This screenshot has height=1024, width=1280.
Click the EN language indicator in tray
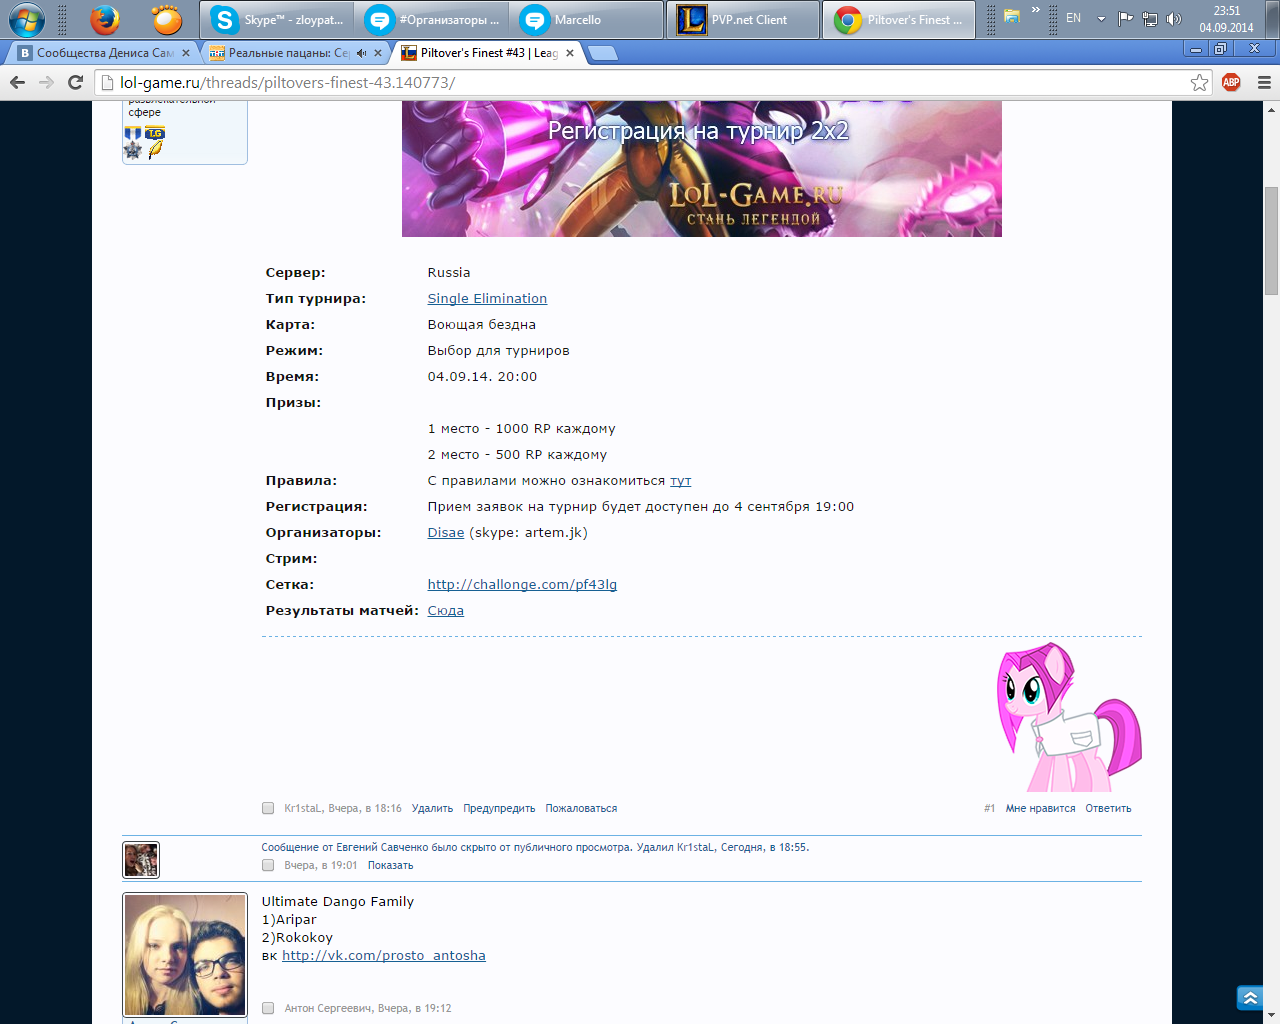[1073, 18]
